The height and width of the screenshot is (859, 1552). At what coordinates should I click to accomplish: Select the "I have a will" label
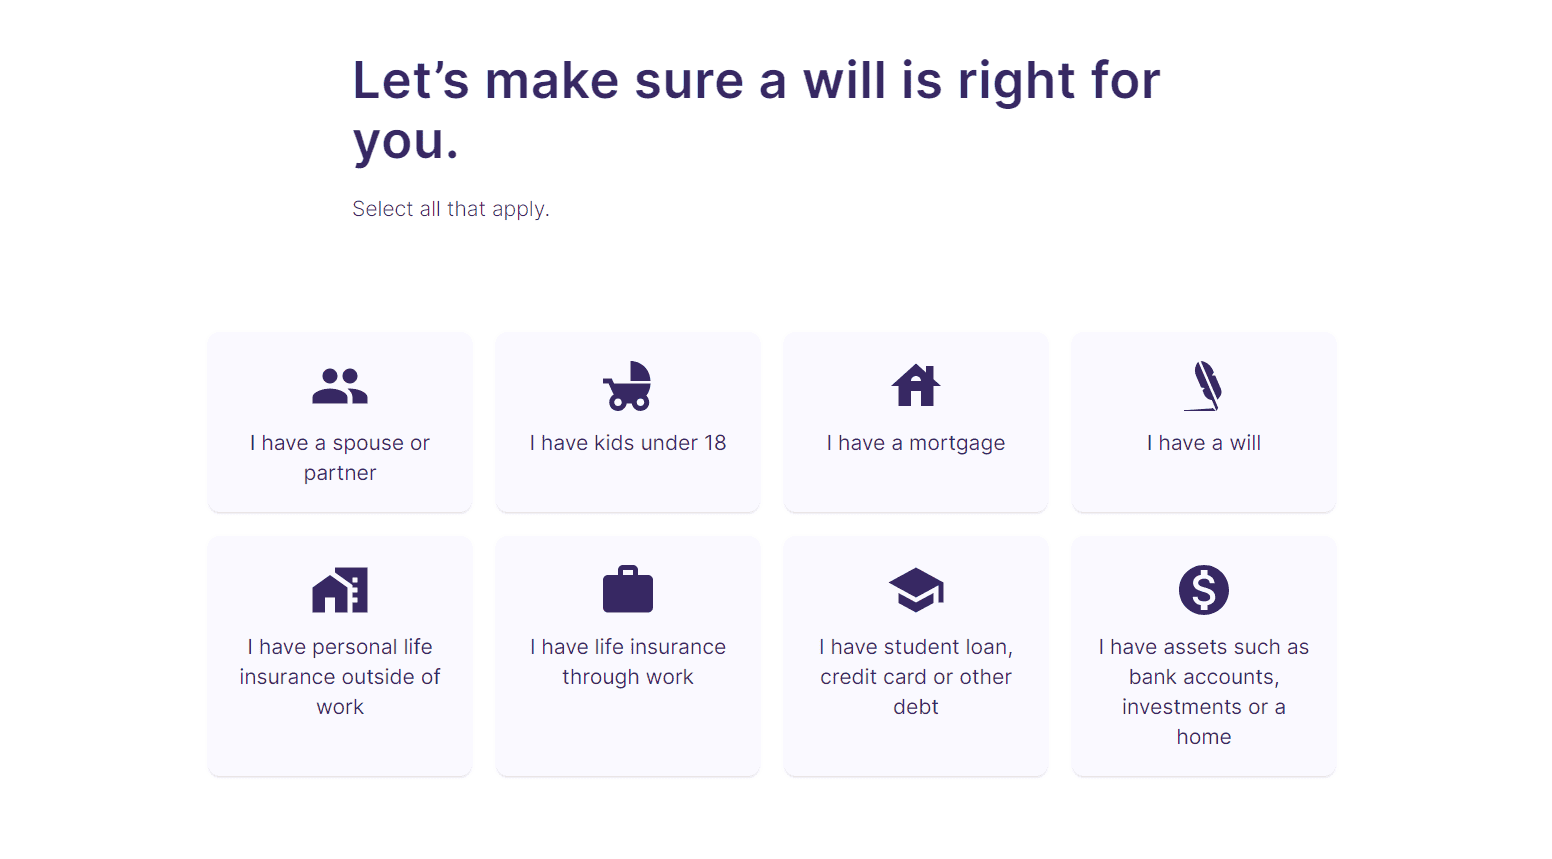(1204, 443)
